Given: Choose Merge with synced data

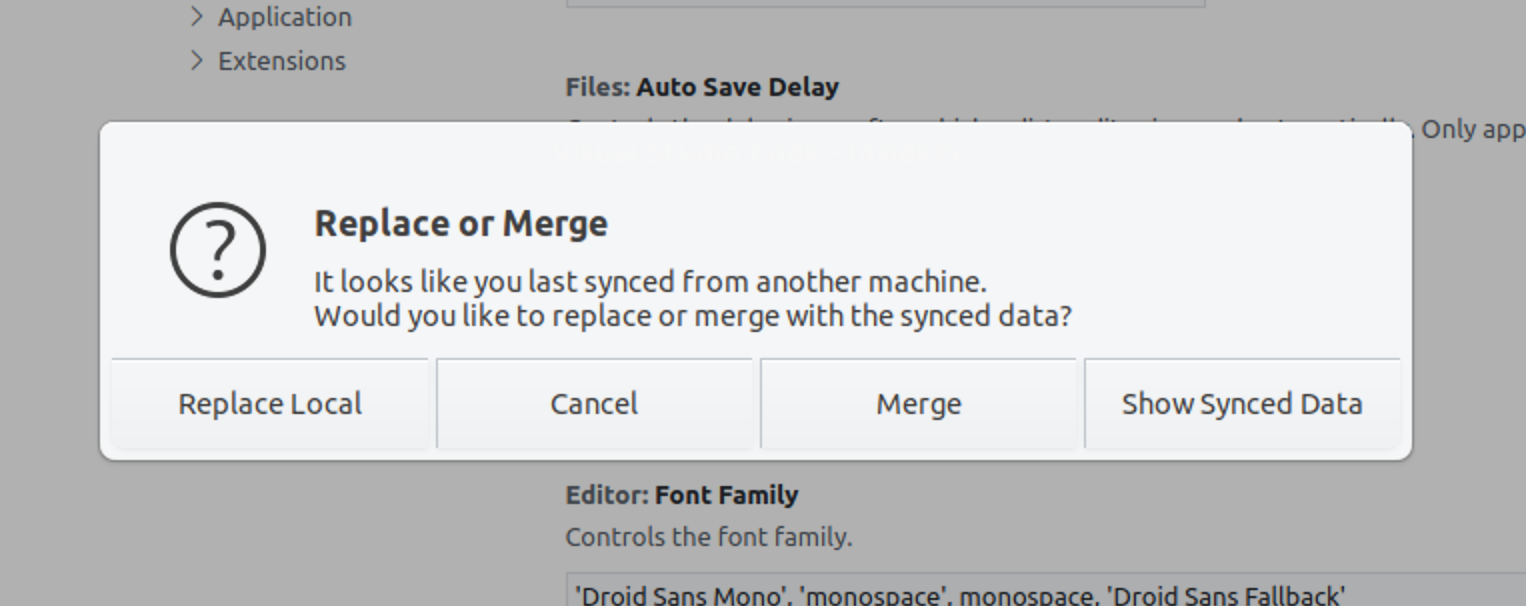Looking at the screenshot, I should click(x=918, y=404).
